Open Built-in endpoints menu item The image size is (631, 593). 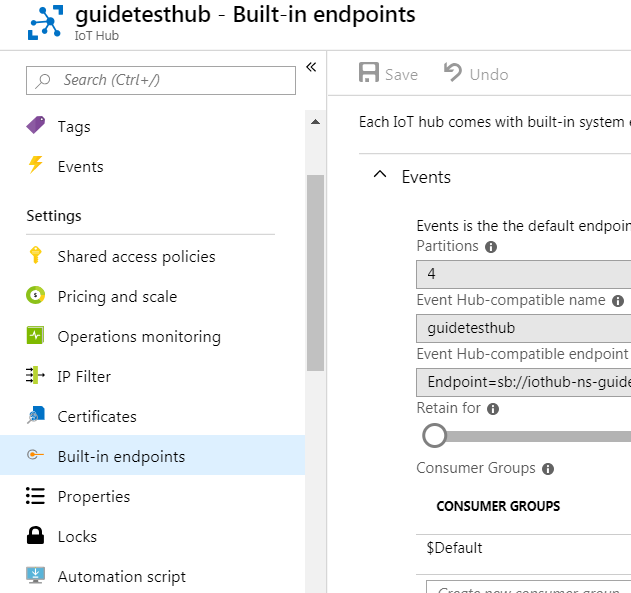click(x=121, y=456)
